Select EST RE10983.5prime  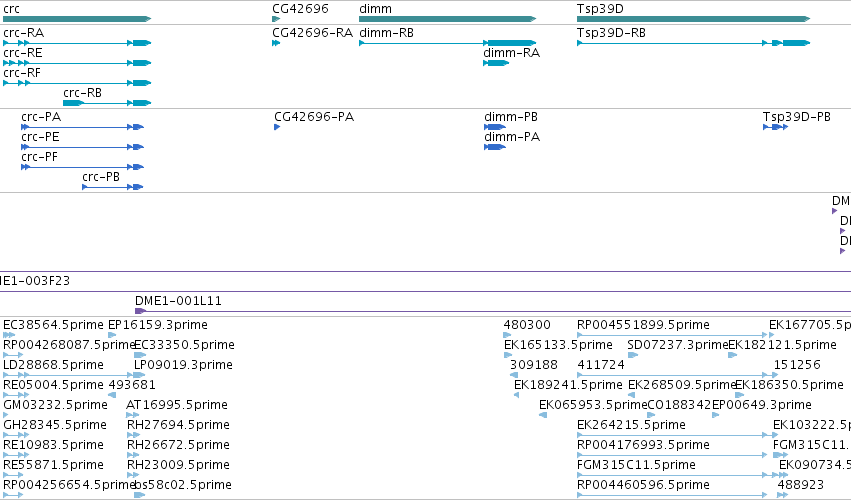click(53, 445)
